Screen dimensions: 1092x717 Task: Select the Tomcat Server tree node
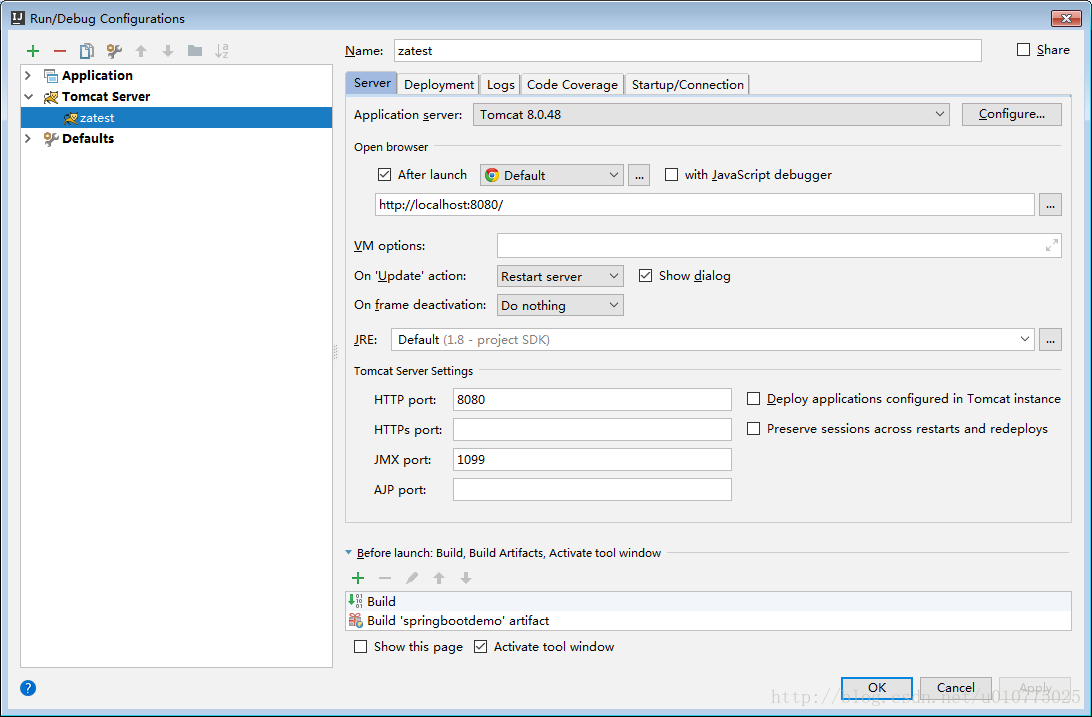click(106, 97)
